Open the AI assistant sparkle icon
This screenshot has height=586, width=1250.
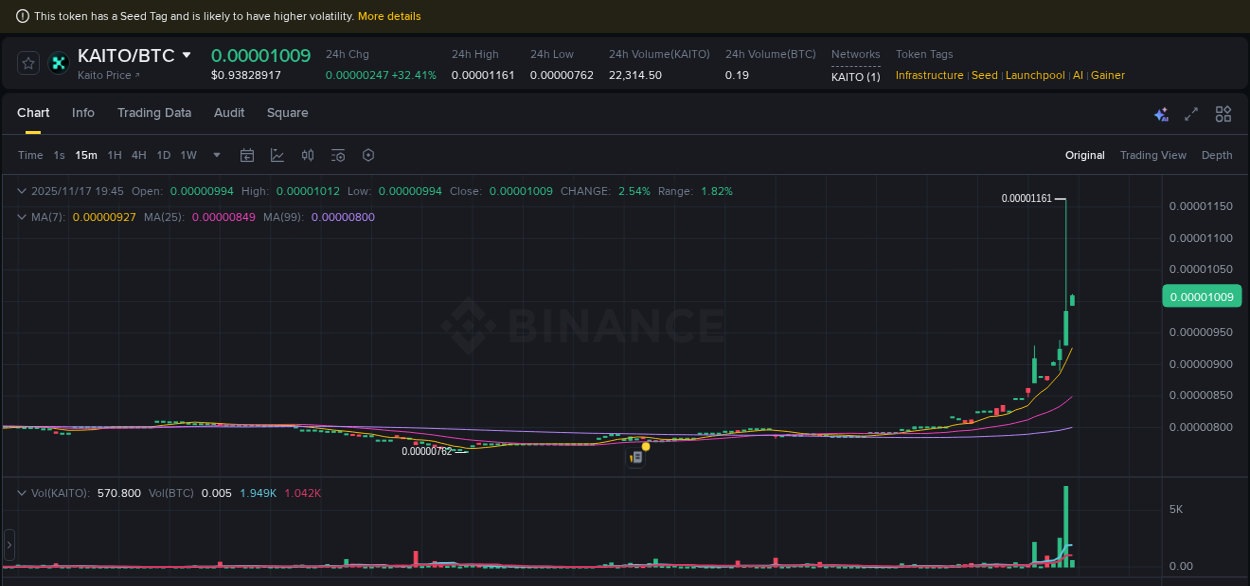coord(1161,114)
